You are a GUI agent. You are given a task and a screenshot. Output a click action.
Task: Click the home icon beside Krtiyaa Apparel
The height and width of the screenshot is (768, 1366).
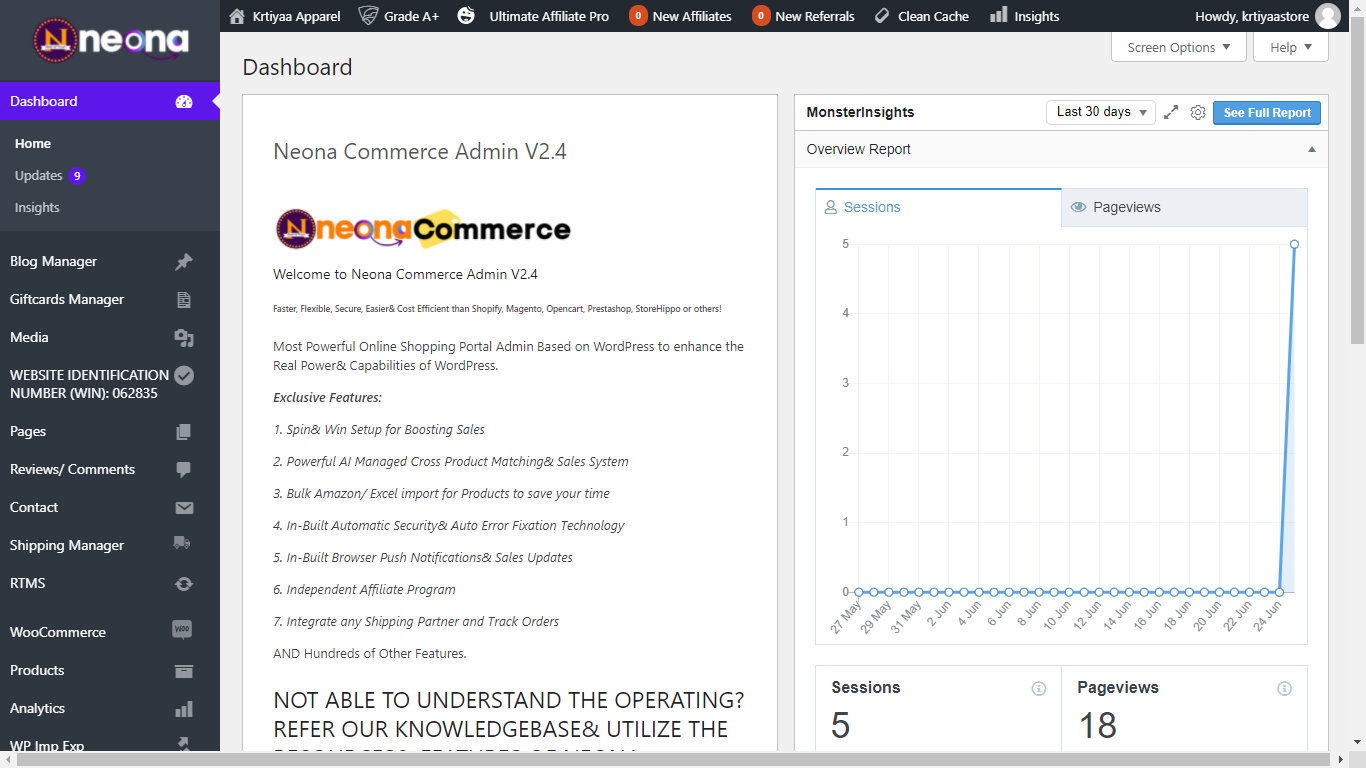point(237,16)
